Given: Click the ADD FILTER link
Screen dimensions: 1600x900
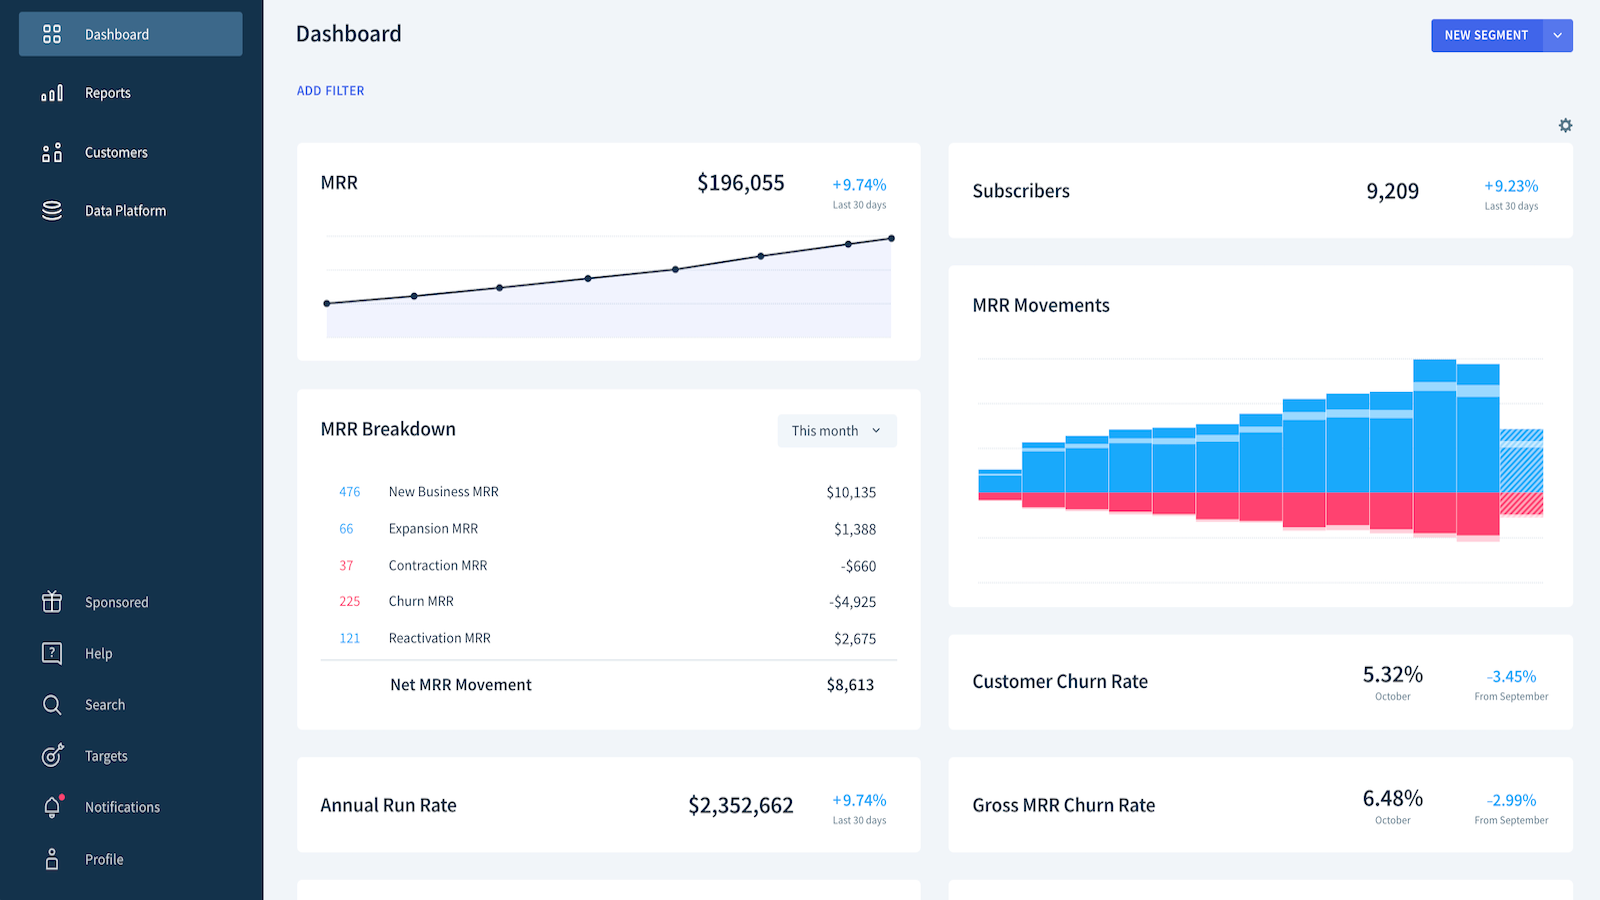Looking at the screenshot, I should [x=330, y=91].
